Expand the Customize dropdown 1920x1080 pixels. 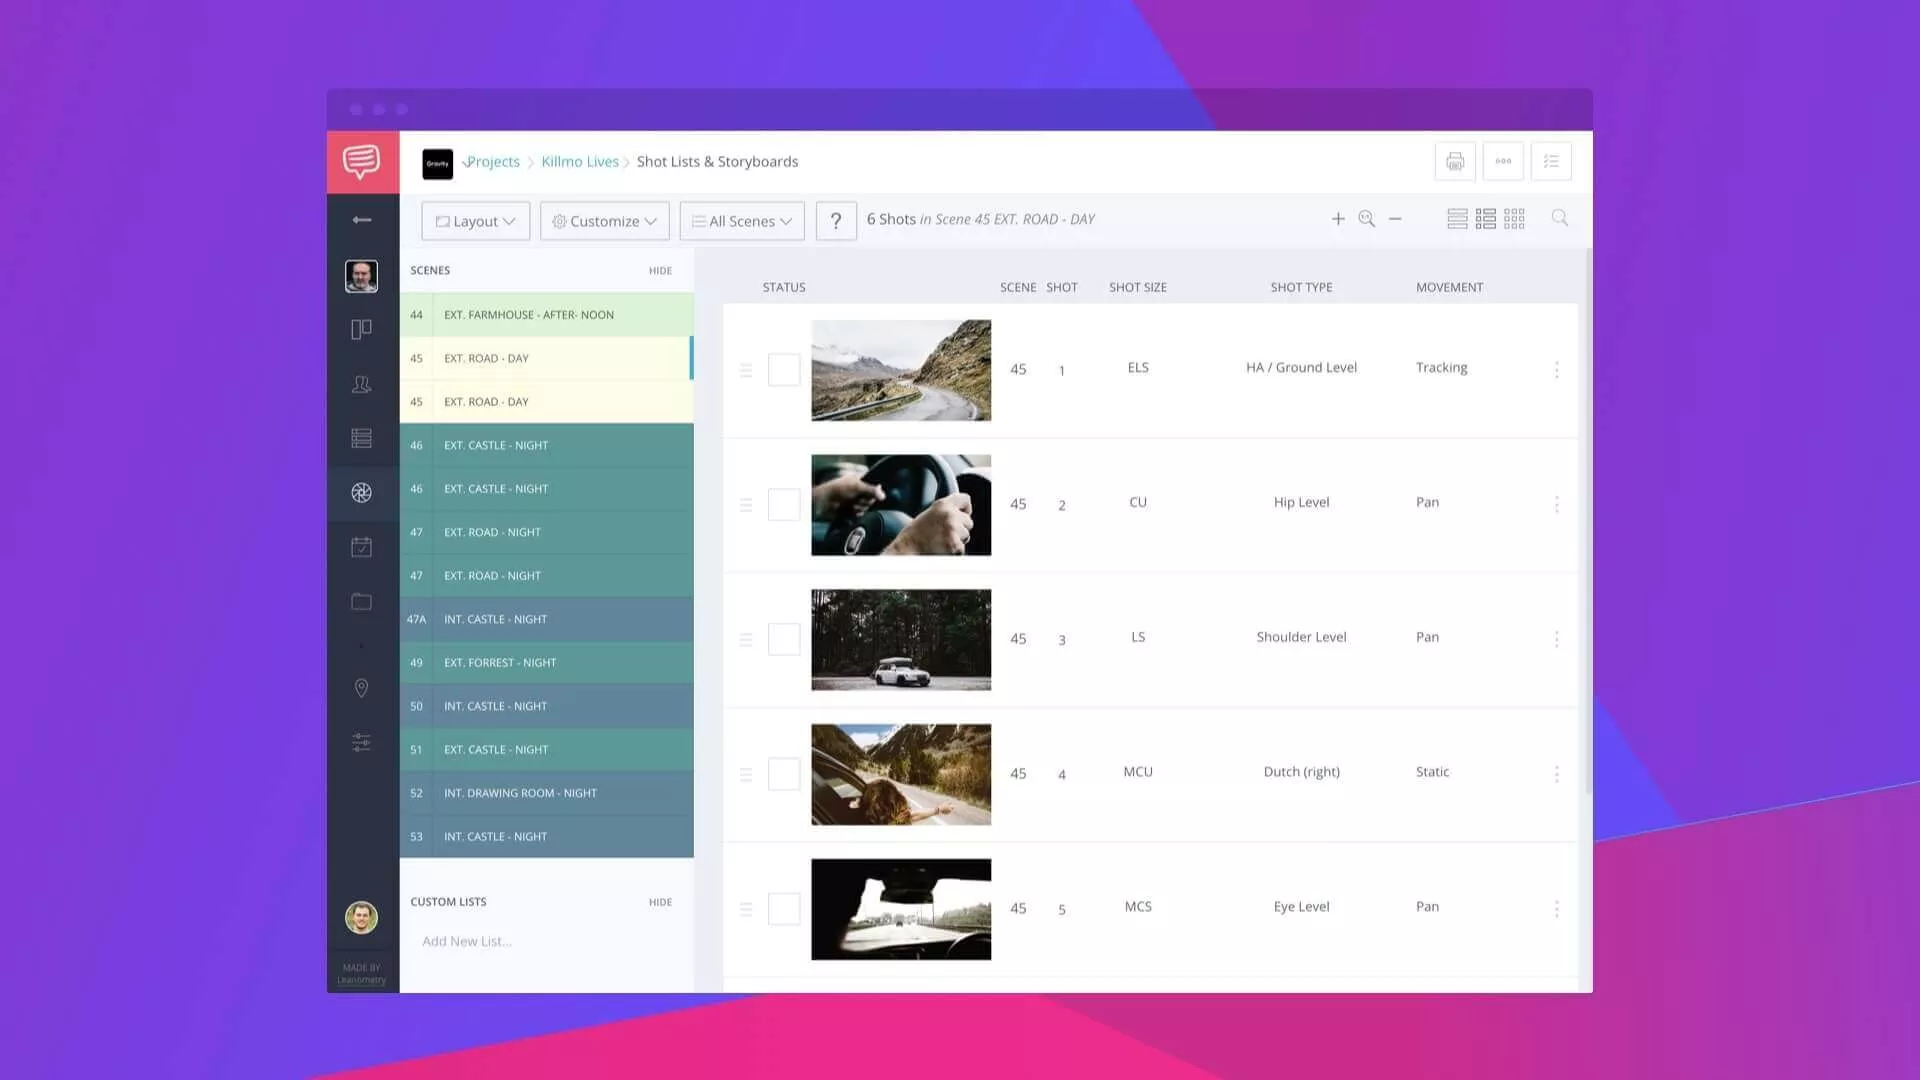[604, 221]
